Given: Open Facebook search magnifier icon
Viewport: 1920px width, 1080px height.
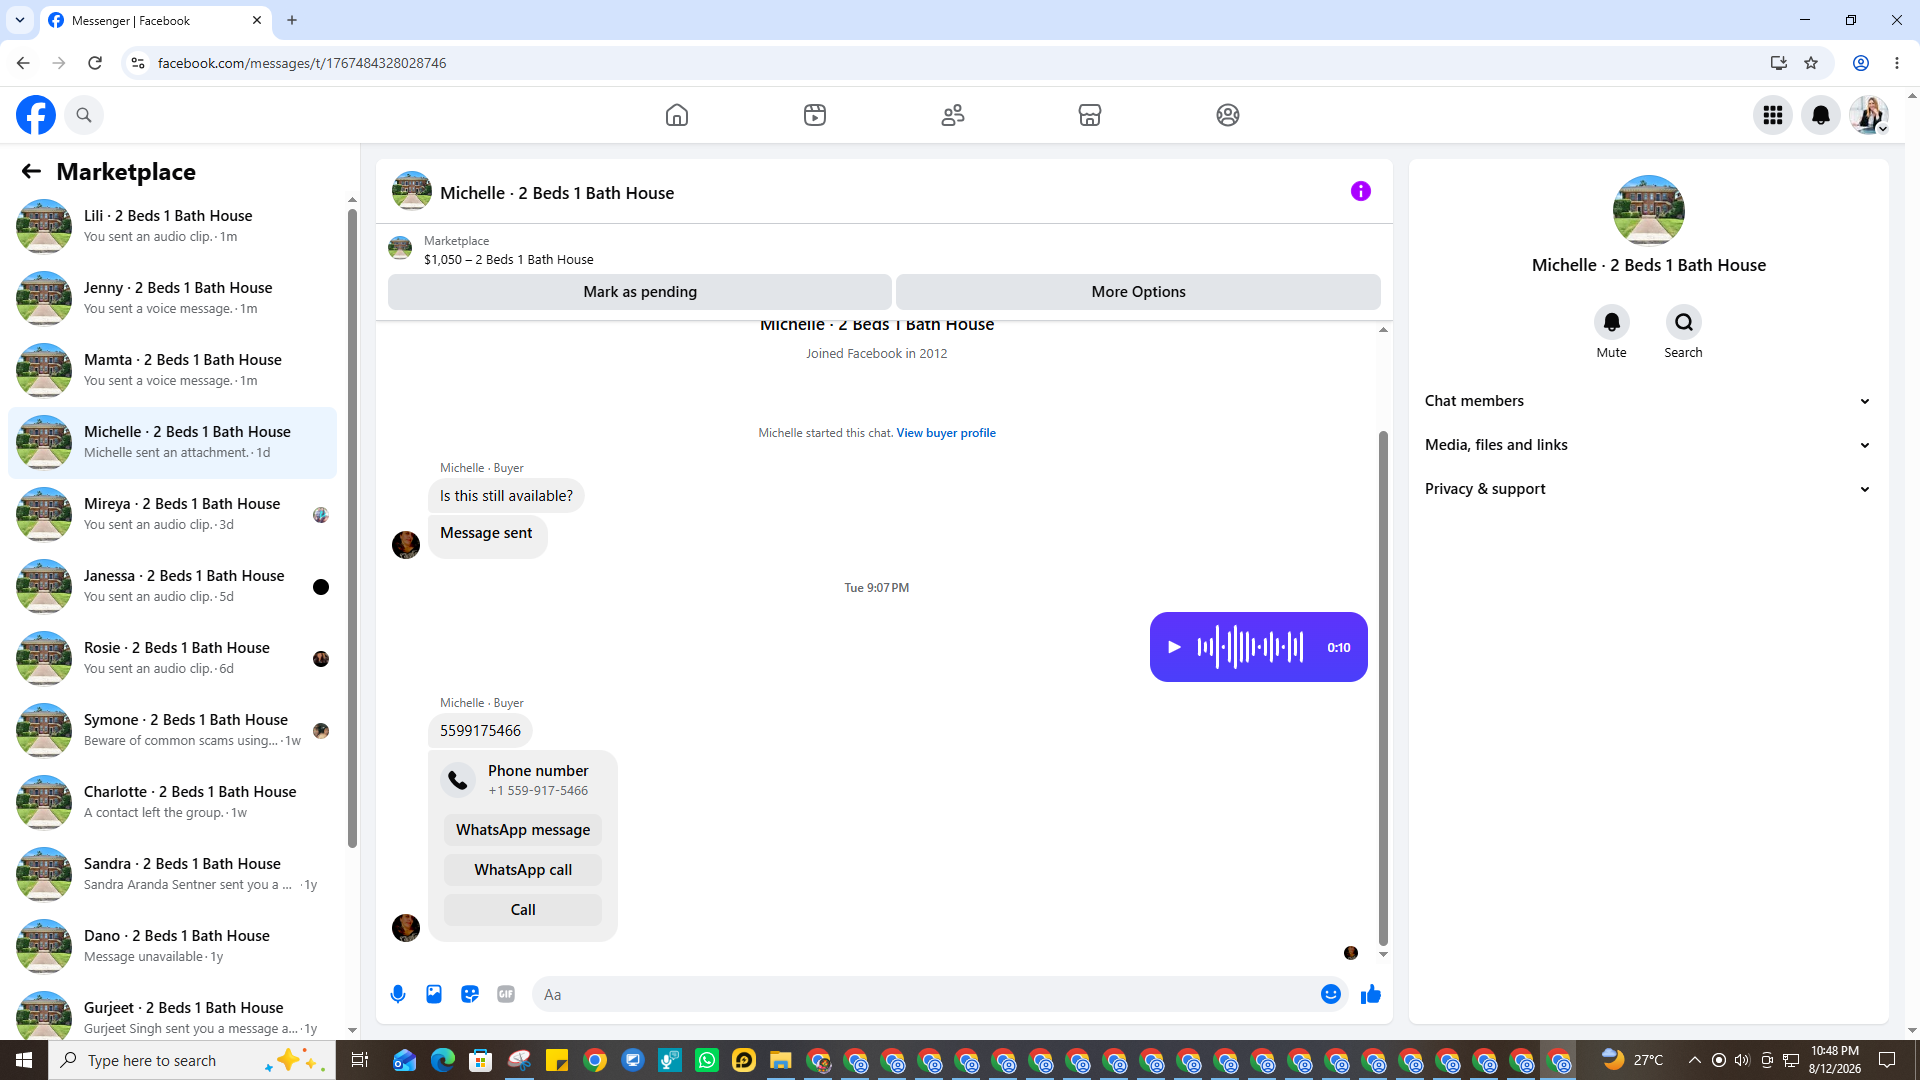Looking at the screenshot, I should [x=84, y=115].
